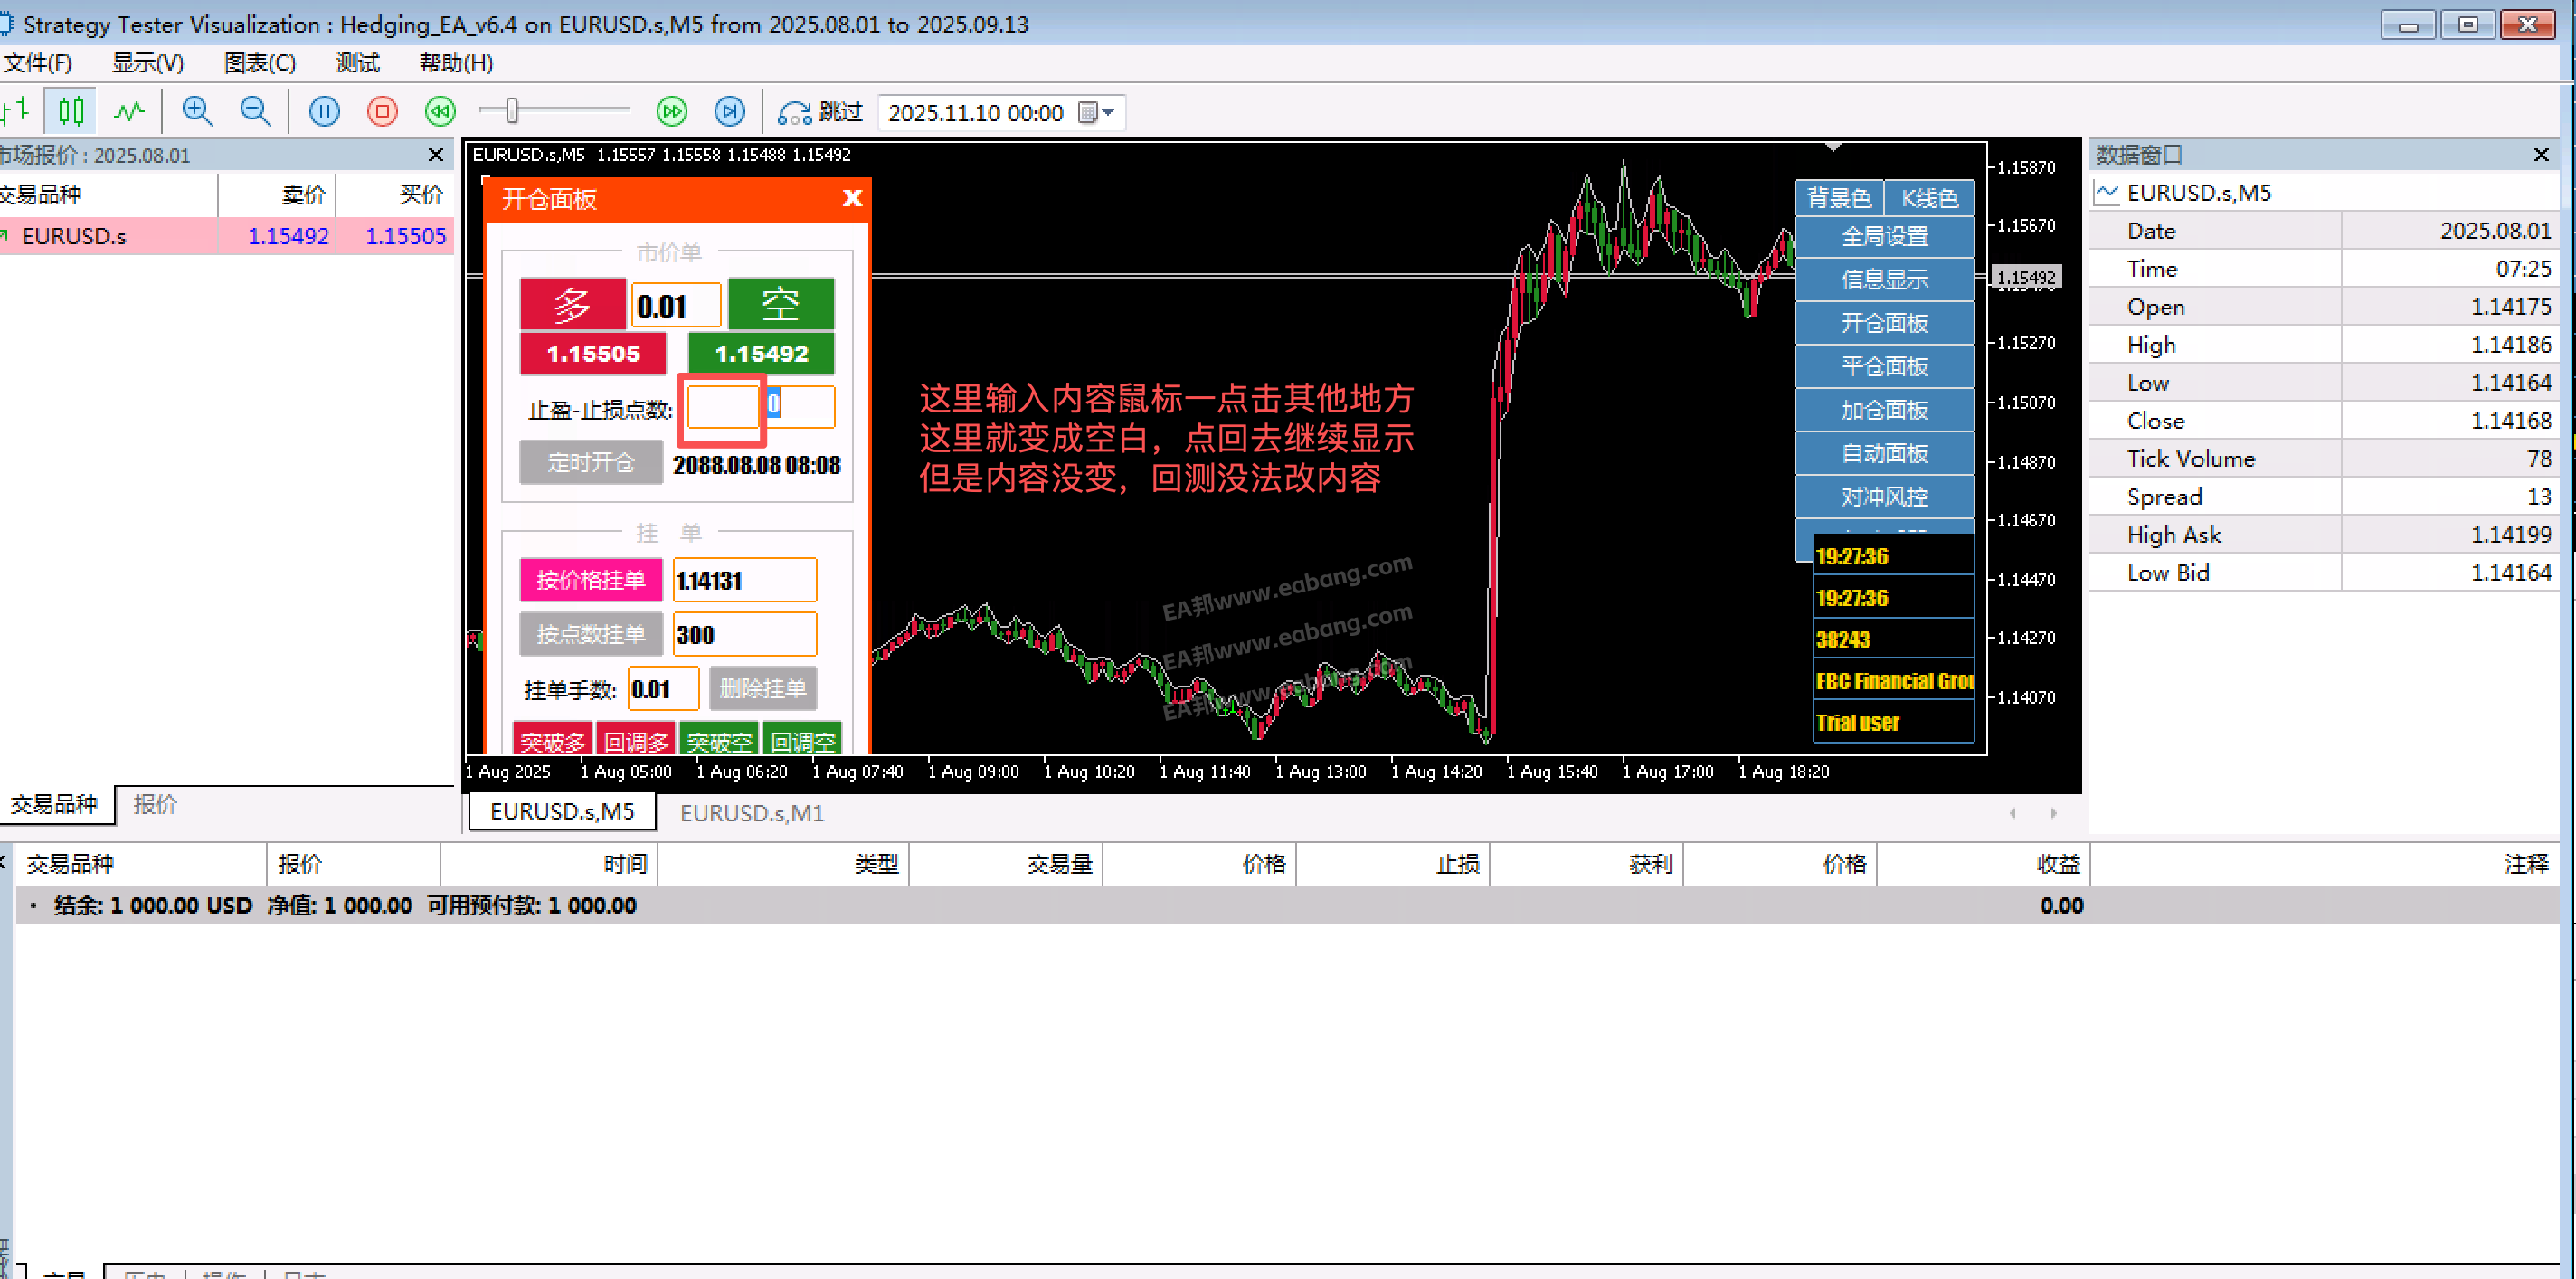The image size is (2576, 1279).
Task: Adjust the playback speed slider
Action: click(x=512, y=111)
